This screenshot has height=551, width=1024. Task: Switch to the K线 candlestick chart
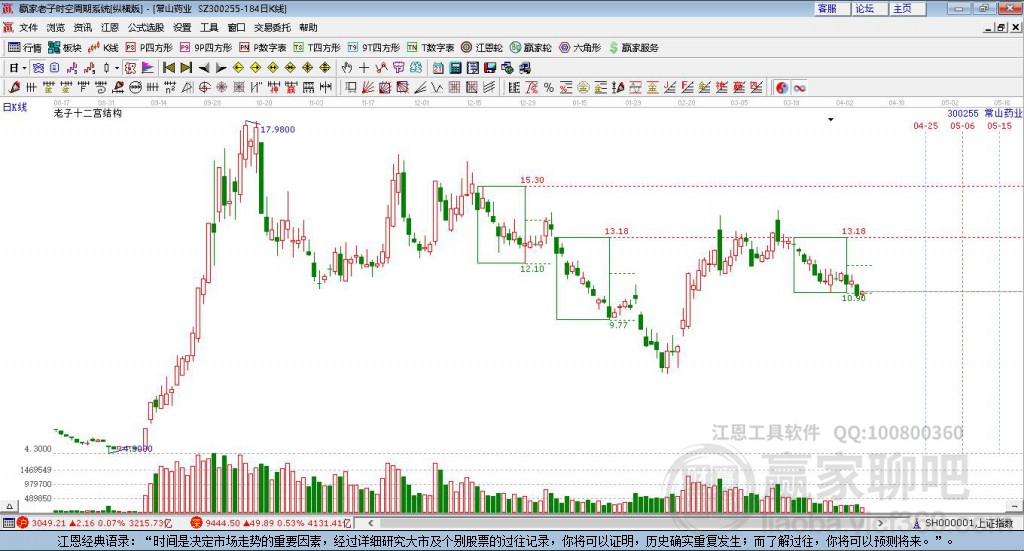103,48
